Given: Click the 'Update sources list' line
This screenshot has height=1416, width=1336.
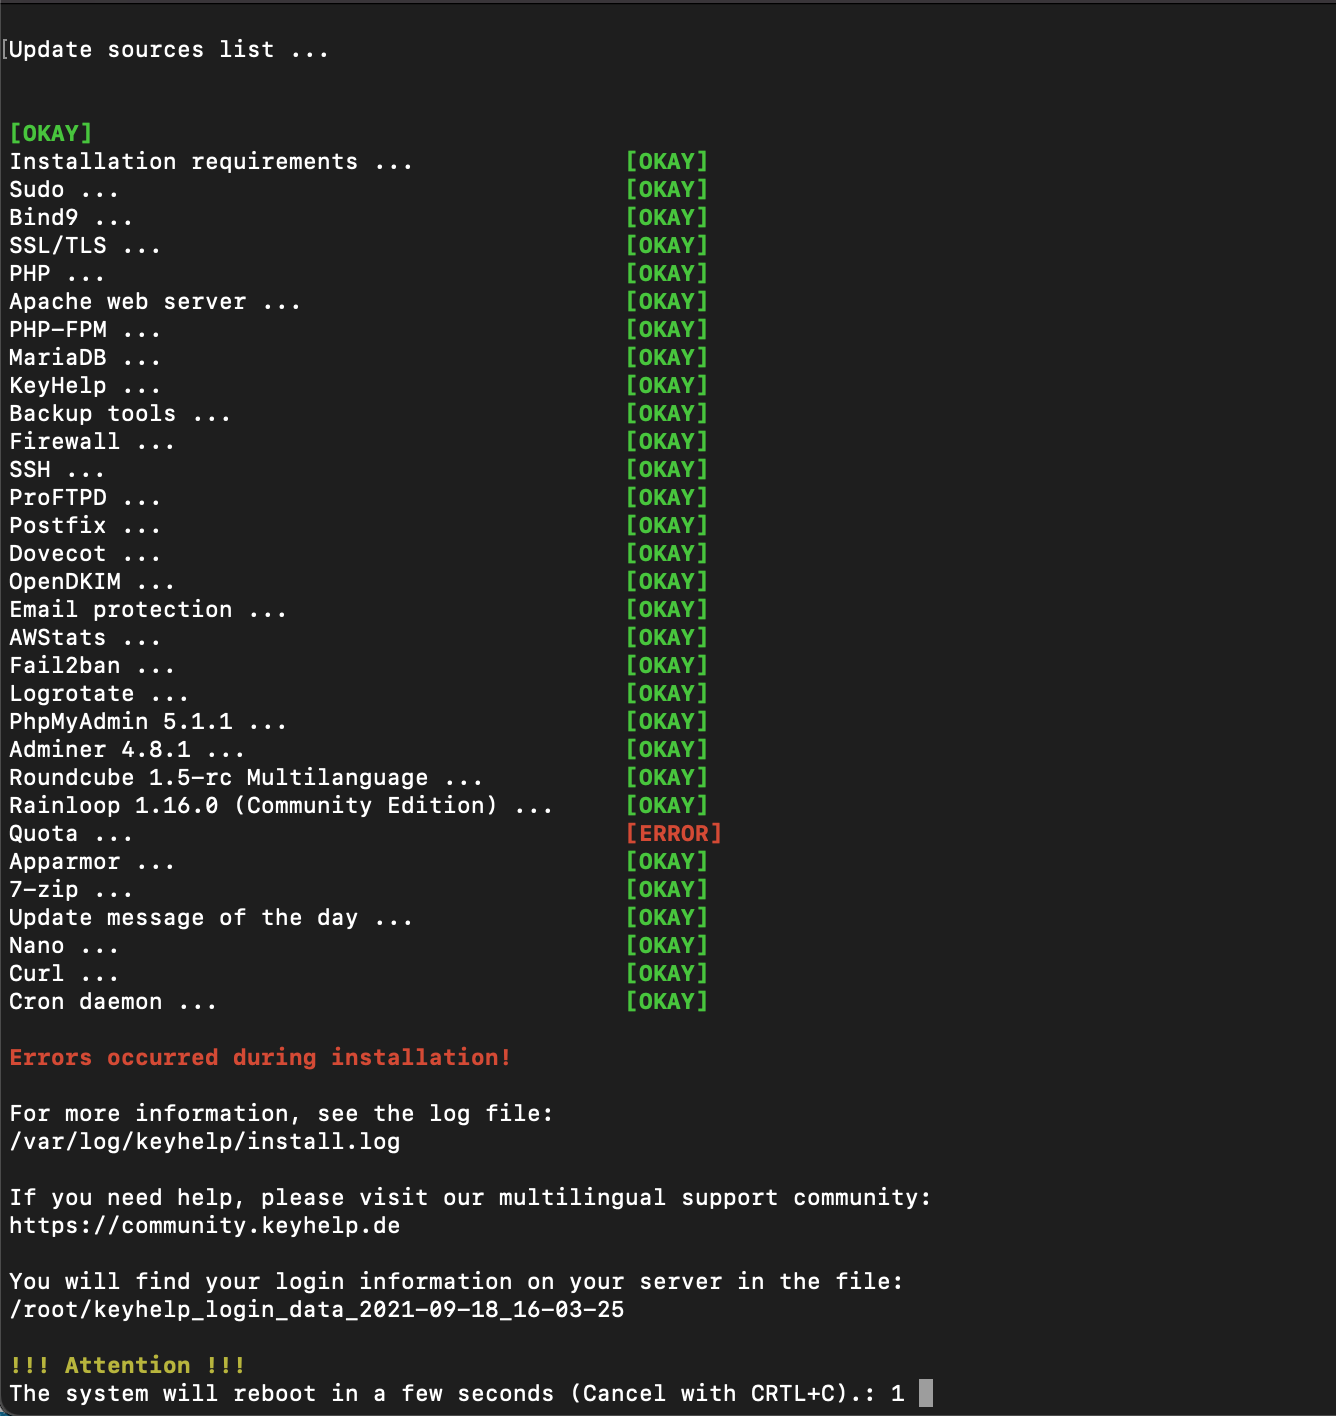Looking at the screenshot, I should click(169, 50).
